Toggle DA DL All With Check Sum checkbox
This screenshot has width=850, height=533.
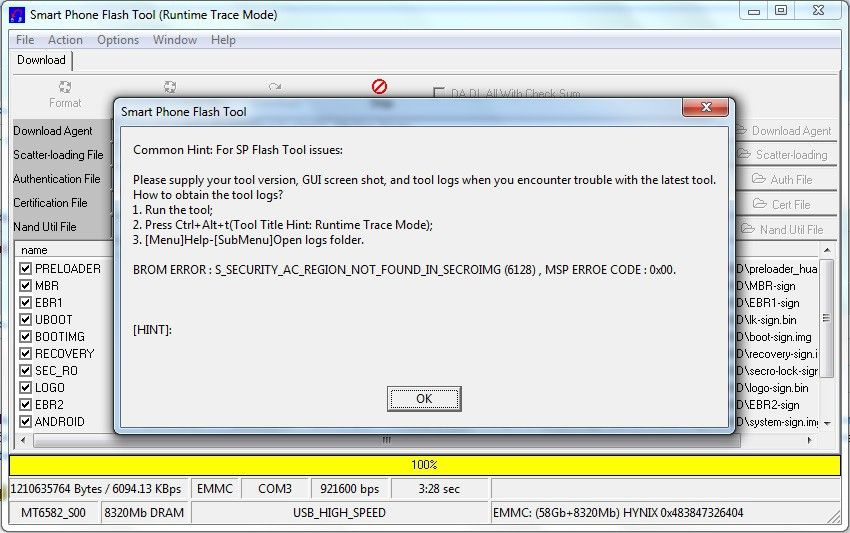coord(439,93)
